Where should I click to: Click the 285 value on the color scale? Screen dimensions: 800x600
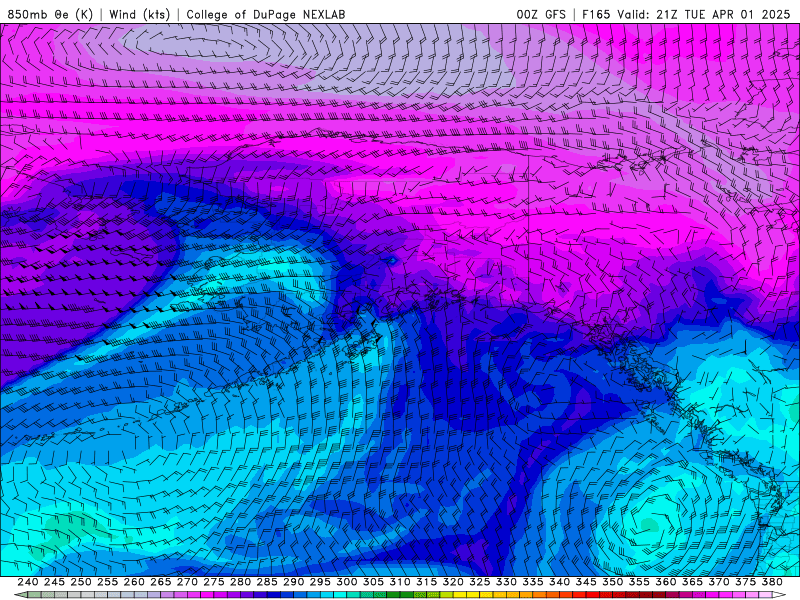[x=267, y=582]
